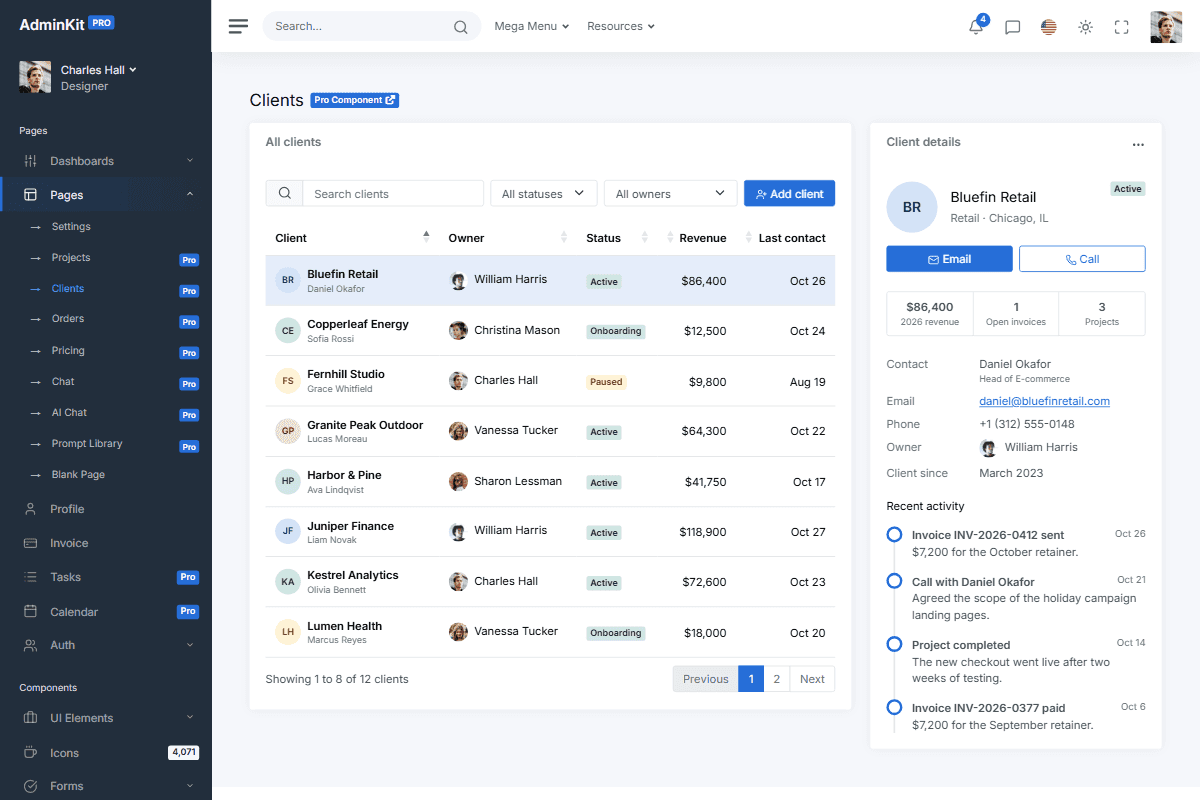Screen dimensions: 1200x800
Task: Click the Forms check-circle icon
Action: pos(30,786)
